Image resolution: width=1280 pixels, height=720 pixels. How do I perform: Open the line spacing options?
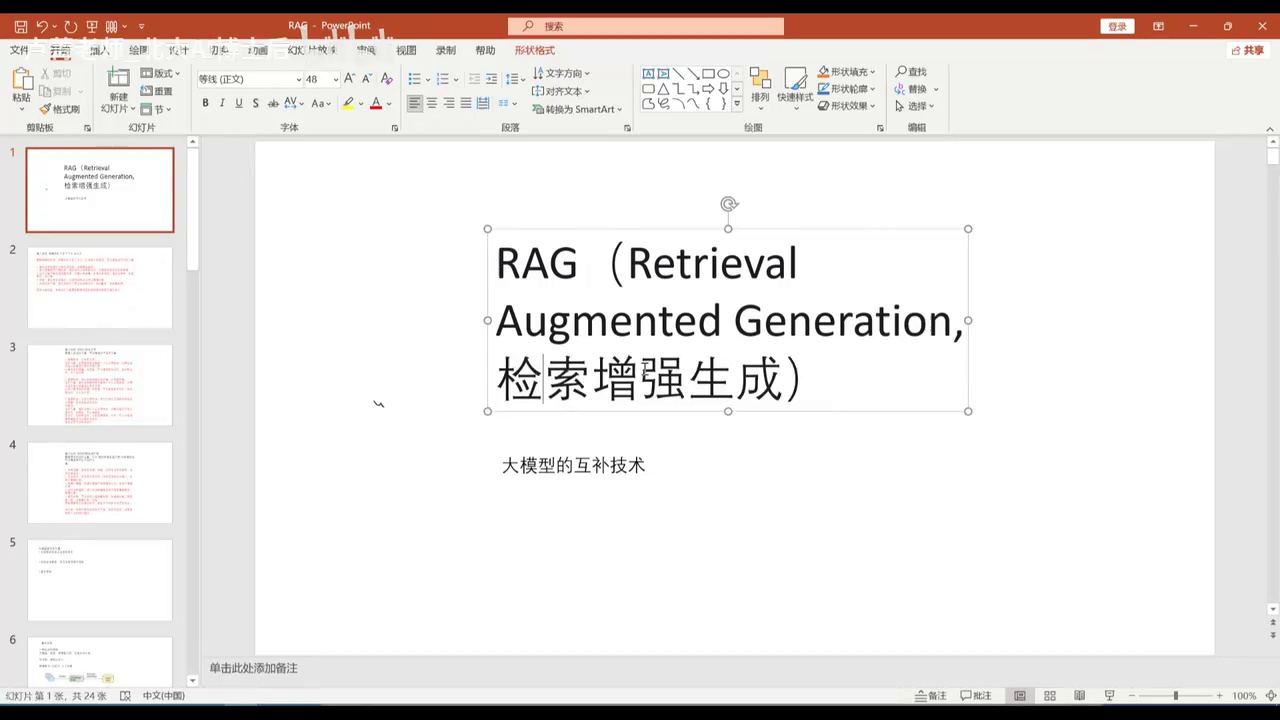[x=515, y=79]
